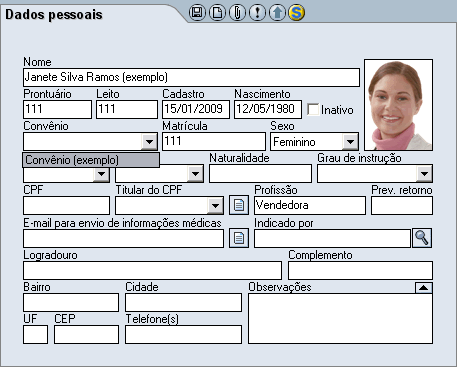Click into the Bairro field
Image resolution: width=457 pixels, height=367 pixels.
tap(71, 302)
